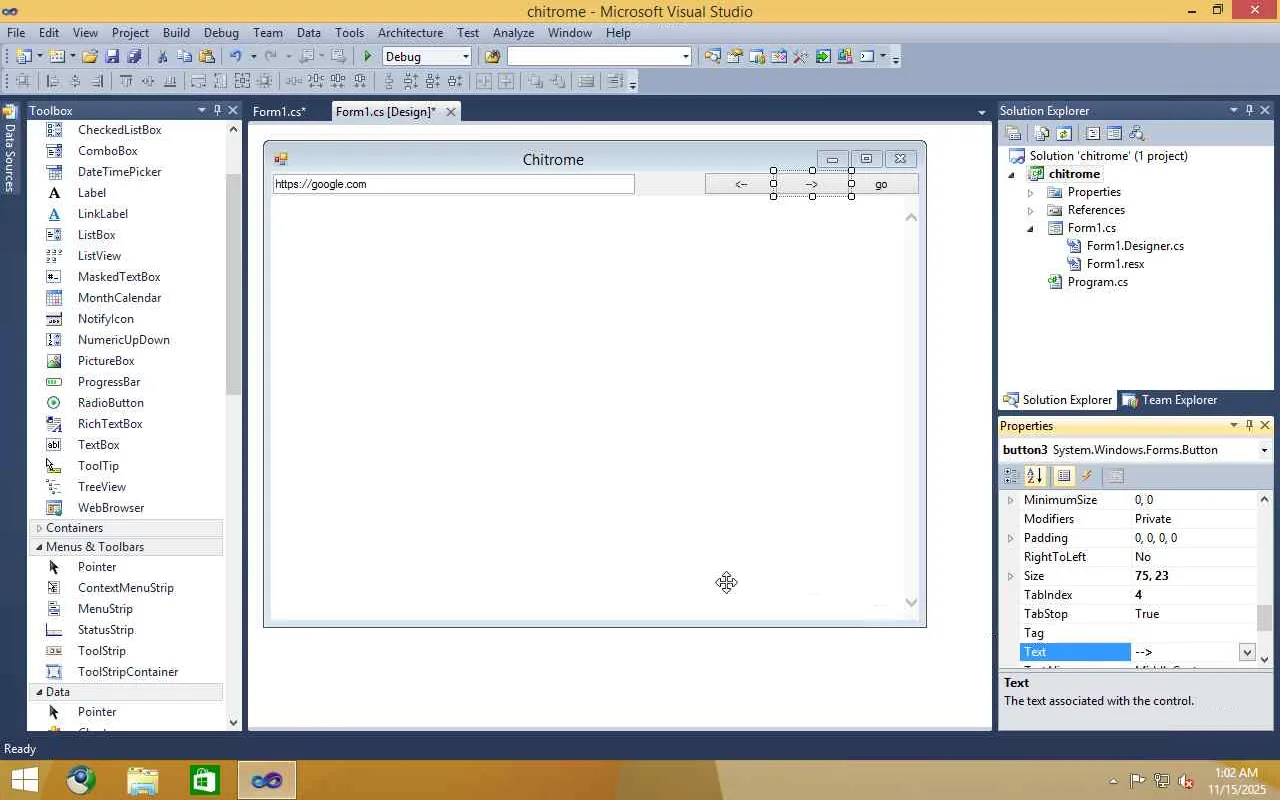Click the Properties grid scrollbar thumb
Viewport: 1280px width, 800px height.
(1265, 618)
